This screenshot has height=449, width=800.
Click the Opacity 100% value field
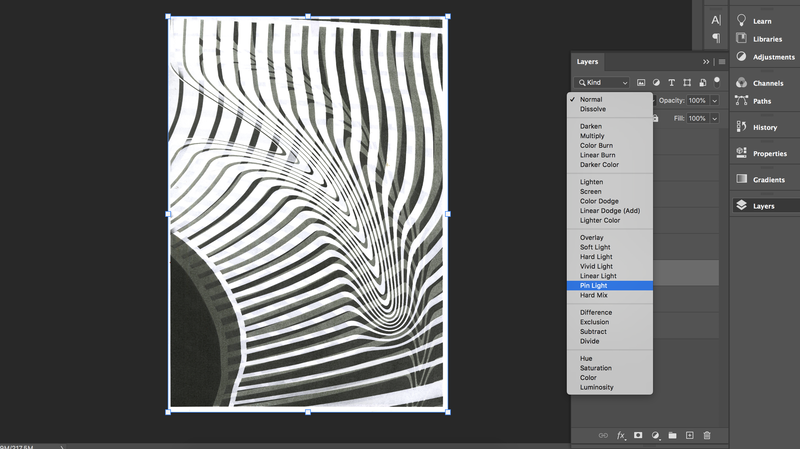click(x=697, y=101)
